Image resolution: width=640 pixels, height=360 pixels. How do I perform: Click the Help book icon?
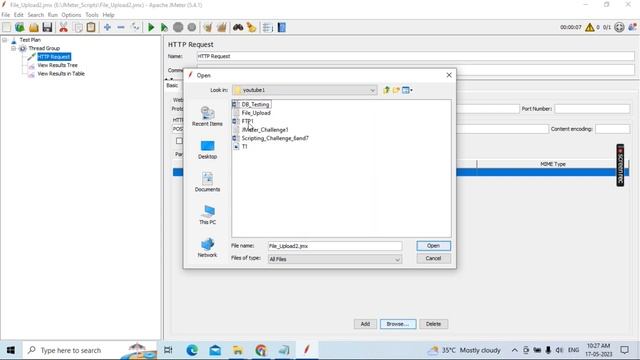tap(282, 27)
